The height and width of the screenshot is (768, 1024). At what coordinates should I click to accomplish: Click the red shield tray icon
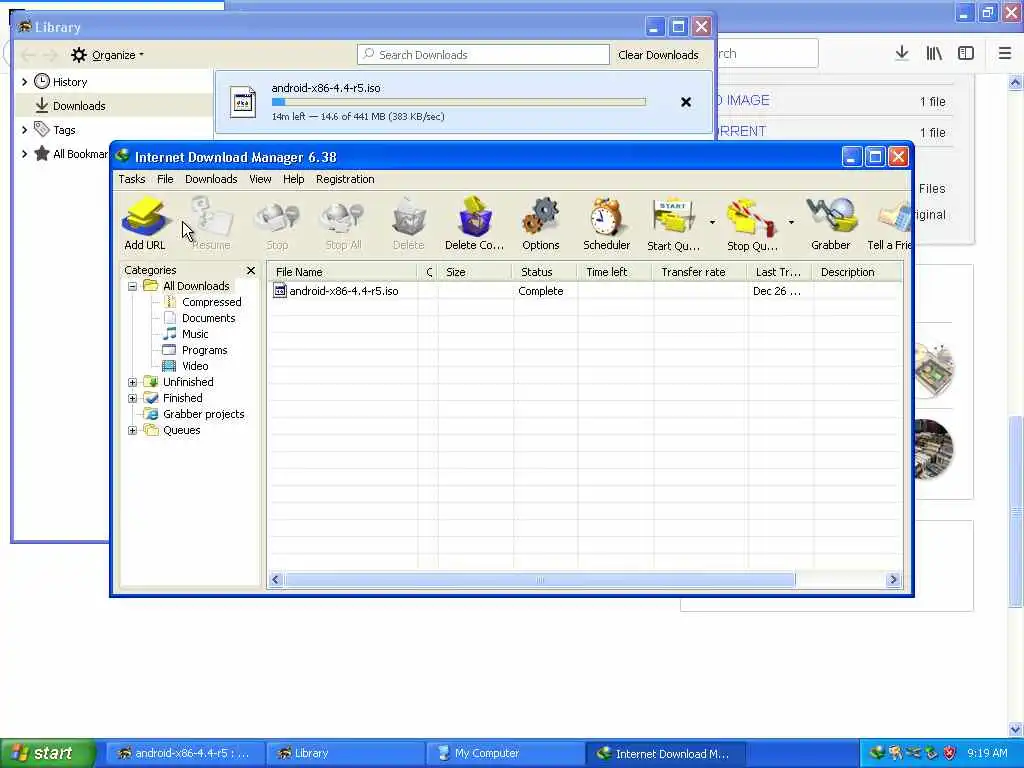tap(949, 754)
